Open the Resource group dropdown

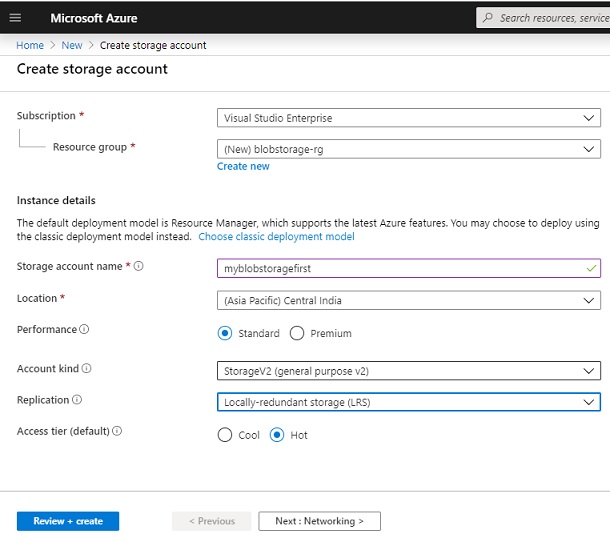409,149
